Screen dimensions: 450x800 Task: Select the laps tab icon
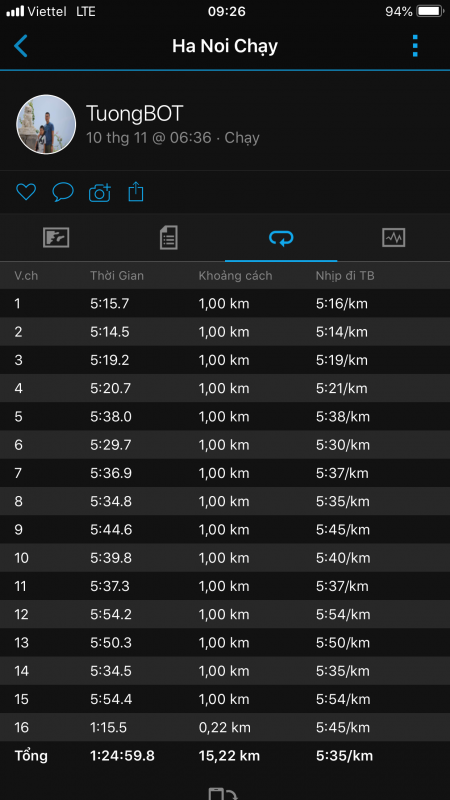tap(281, 238)
